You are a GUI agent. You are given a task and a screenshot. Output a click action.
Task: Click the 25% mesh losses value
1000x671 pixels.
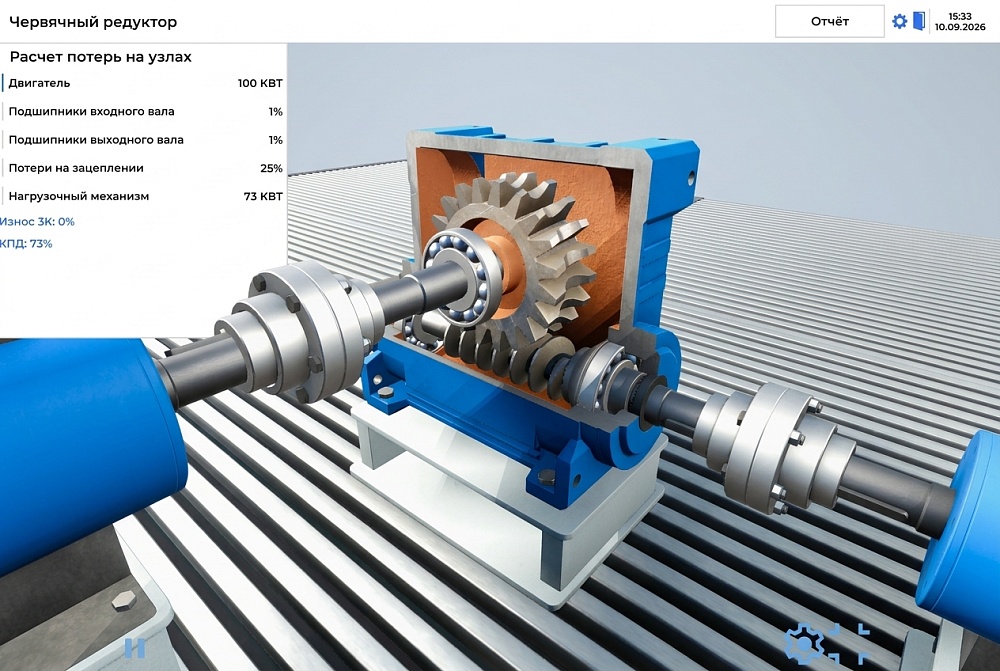[271, 168]
